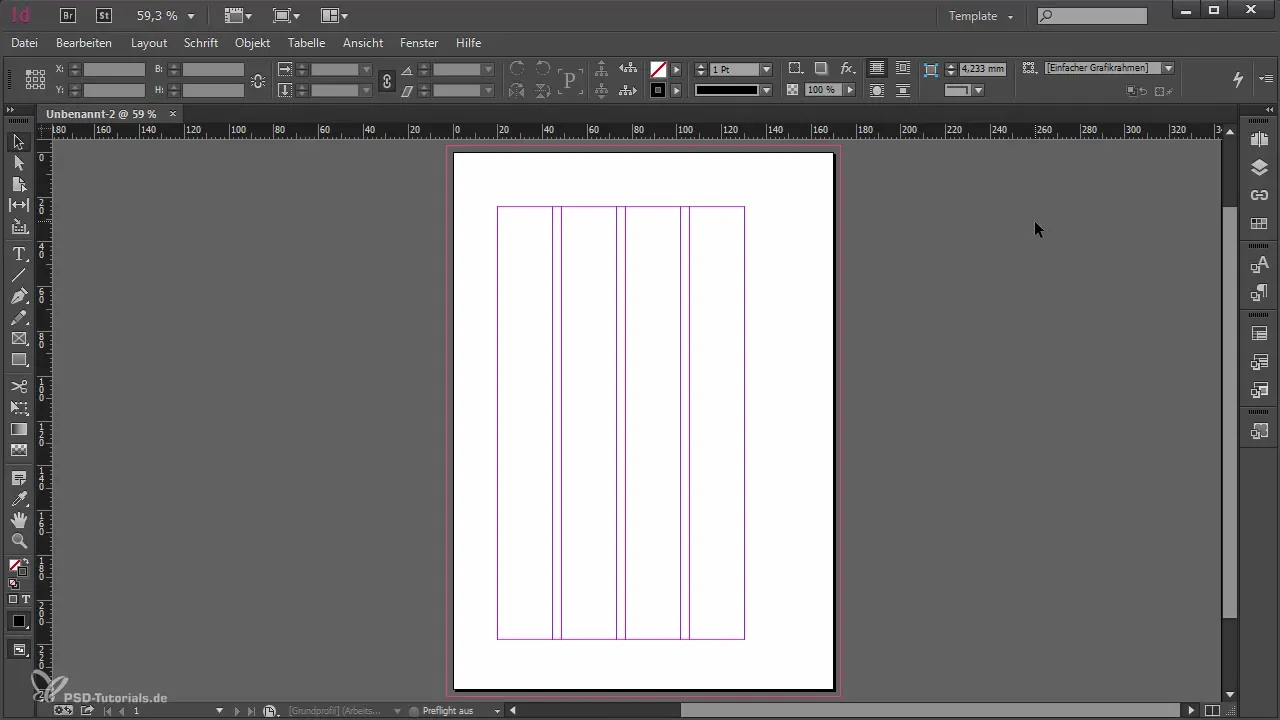Select the Gradient Feather tool
Screen dimensions: 1280x720
[x=19, y=450]
